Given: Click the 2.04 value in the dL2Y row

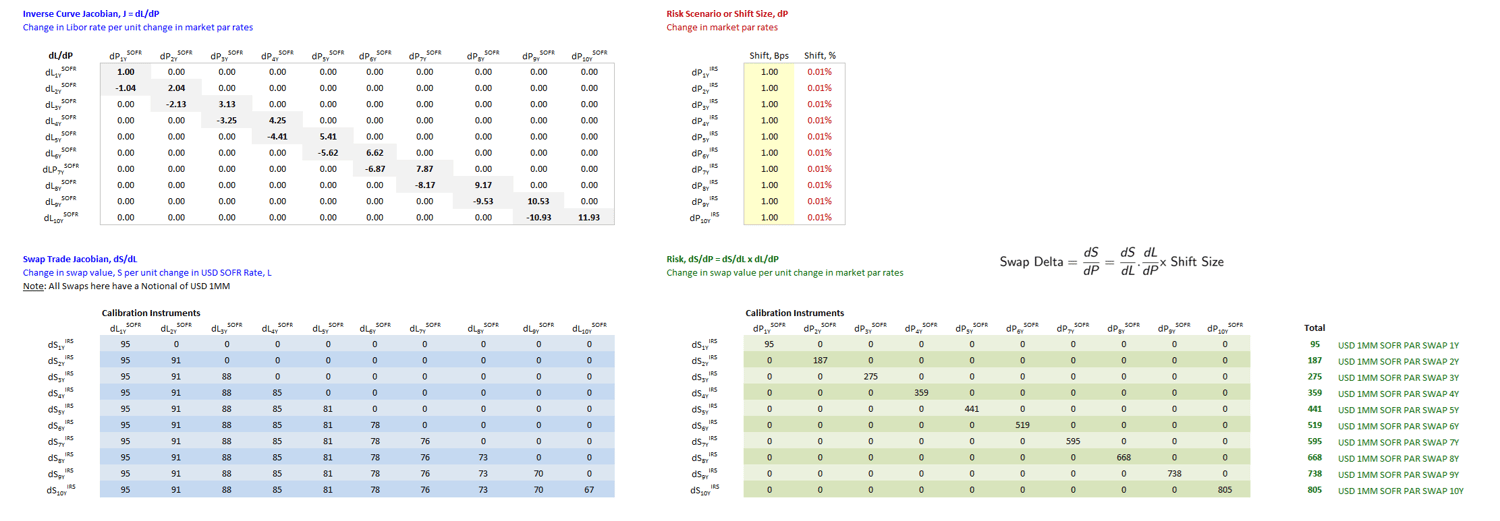Looking at the screenshot, I should pos(176,88).
